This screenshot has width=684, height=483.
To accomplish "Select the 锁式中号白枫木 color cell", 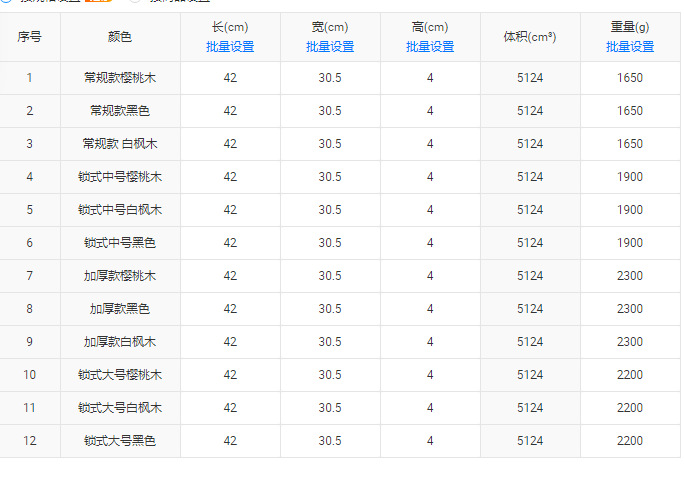I will [120, 210].
